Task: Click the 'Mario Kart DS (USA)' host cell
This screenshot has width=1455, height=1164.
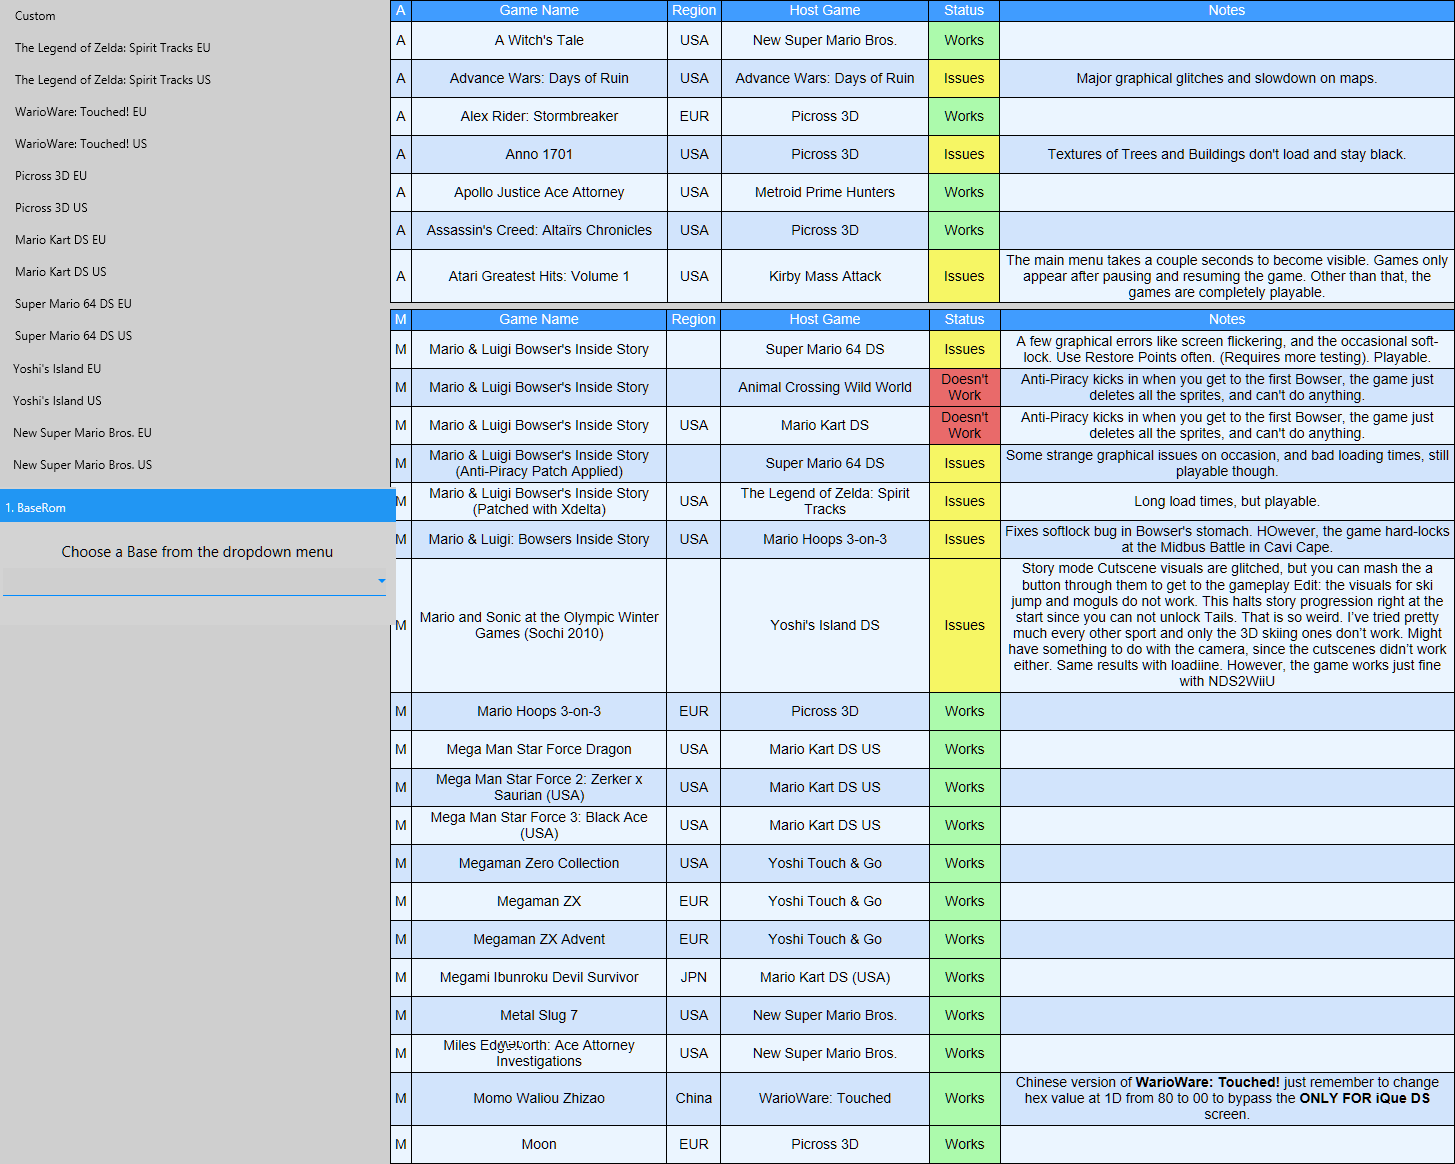Action: [x=825, y=978]
